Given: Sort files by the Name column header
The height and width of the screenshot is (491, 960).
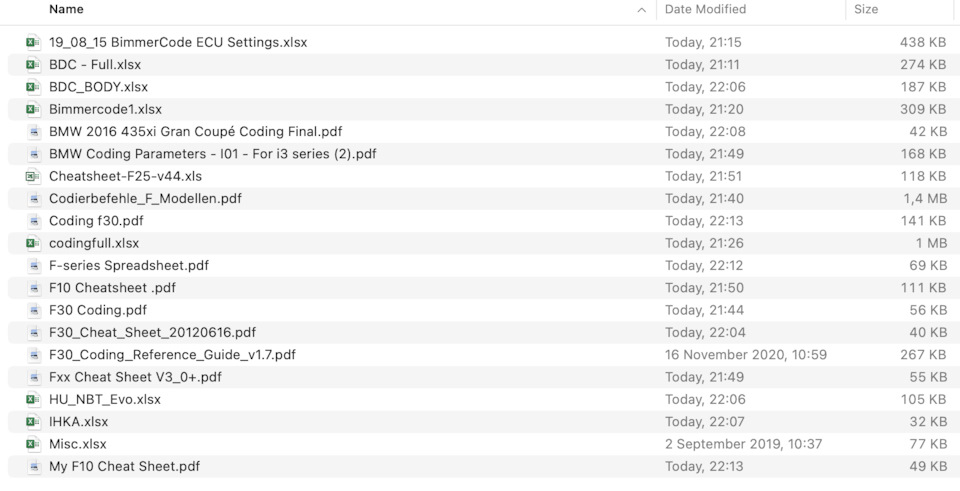Looking at the screenshot, I should pos(66,9).
